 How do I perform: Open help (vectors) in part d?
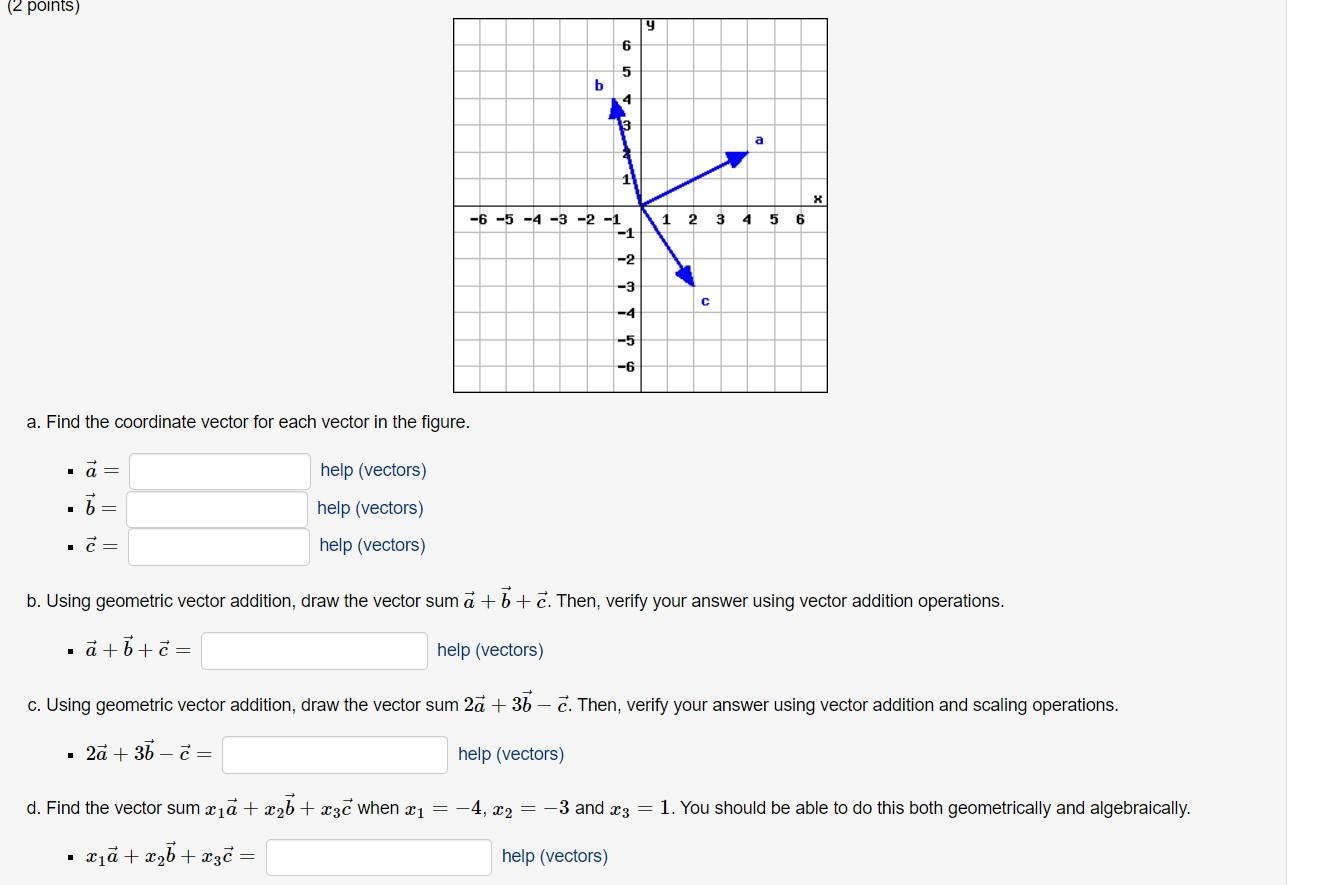(x=554, y=856)
